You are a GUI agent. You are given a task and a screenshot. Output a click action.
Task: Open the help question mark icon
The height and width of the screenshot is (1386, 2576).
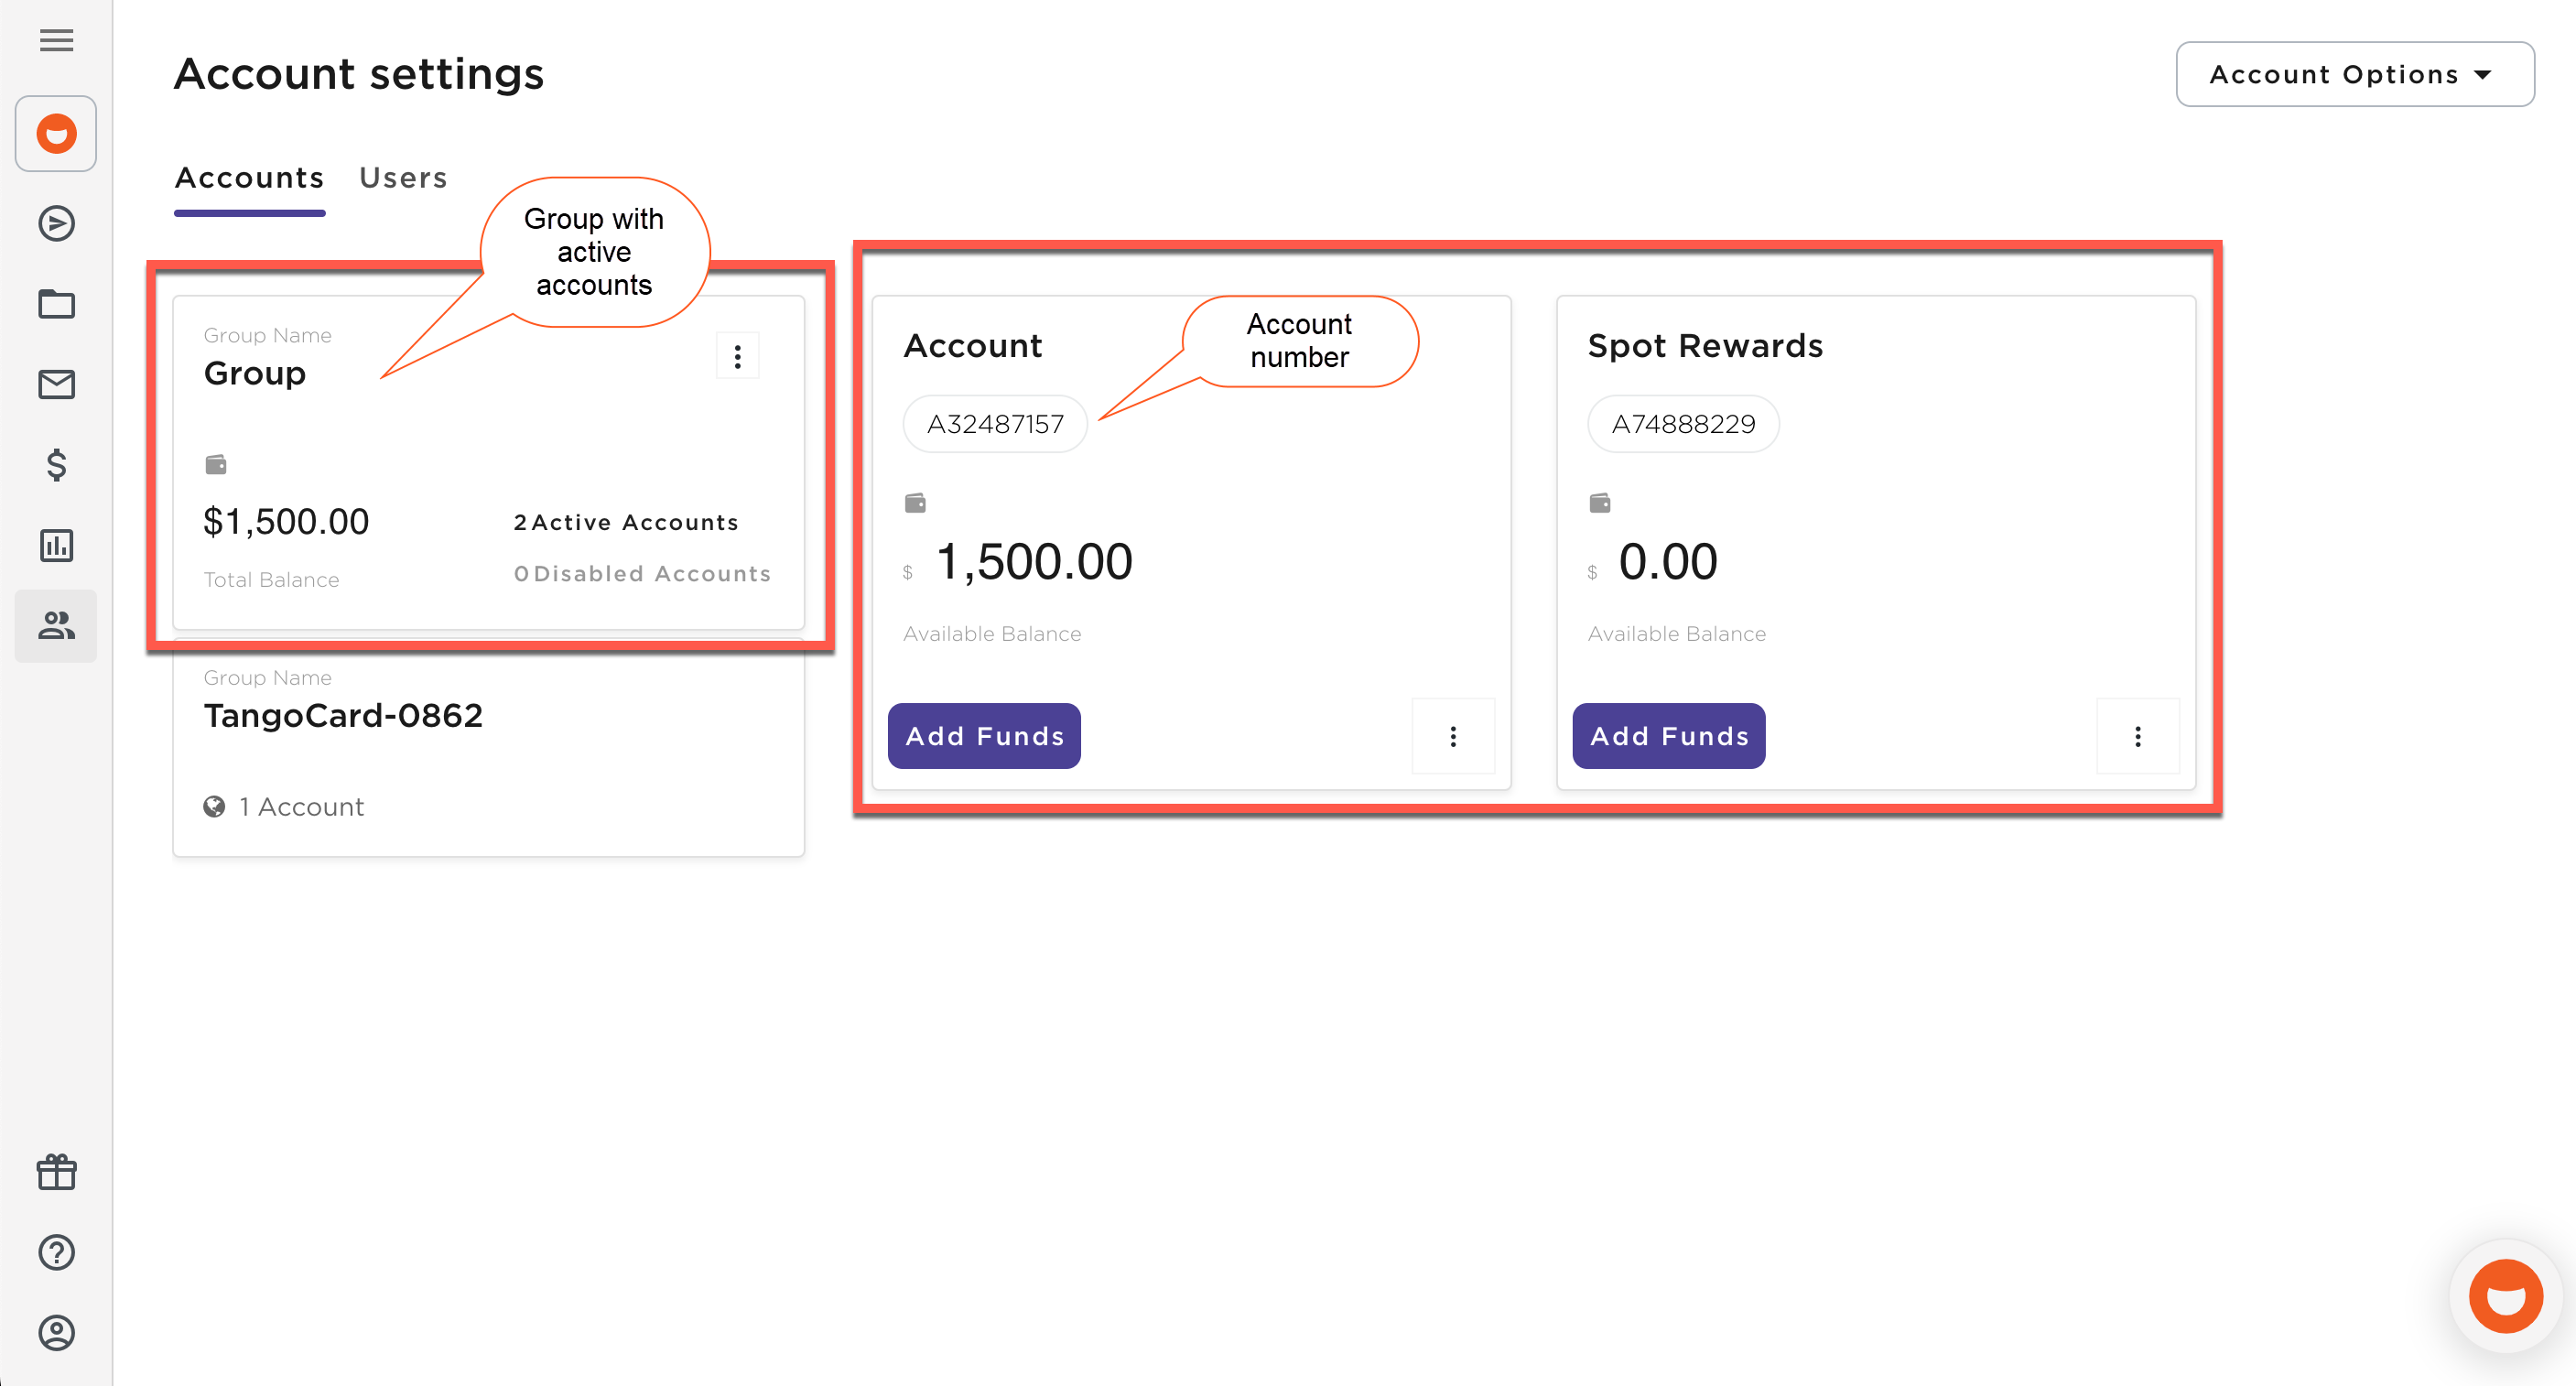tap(56, 1253)
